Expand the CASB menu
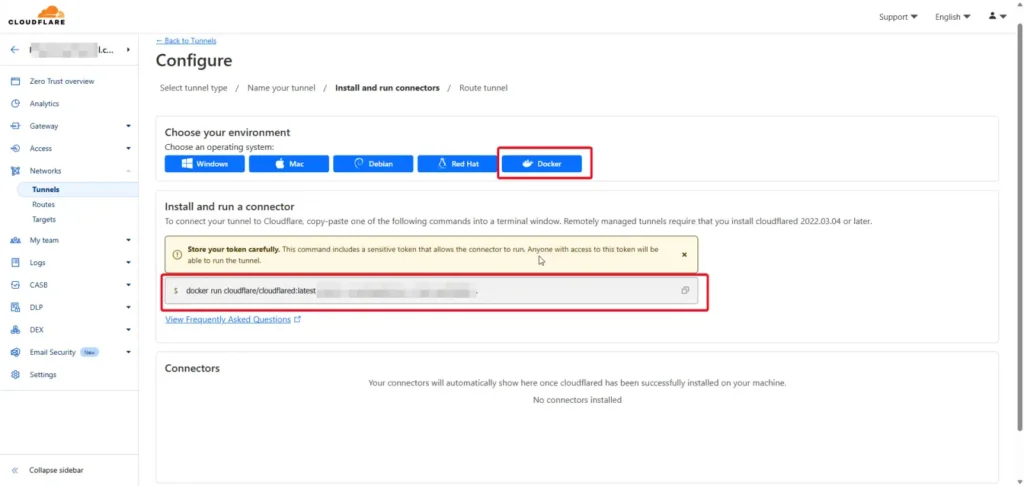Viewport: 1024px width, 486px height. point(128,285)
